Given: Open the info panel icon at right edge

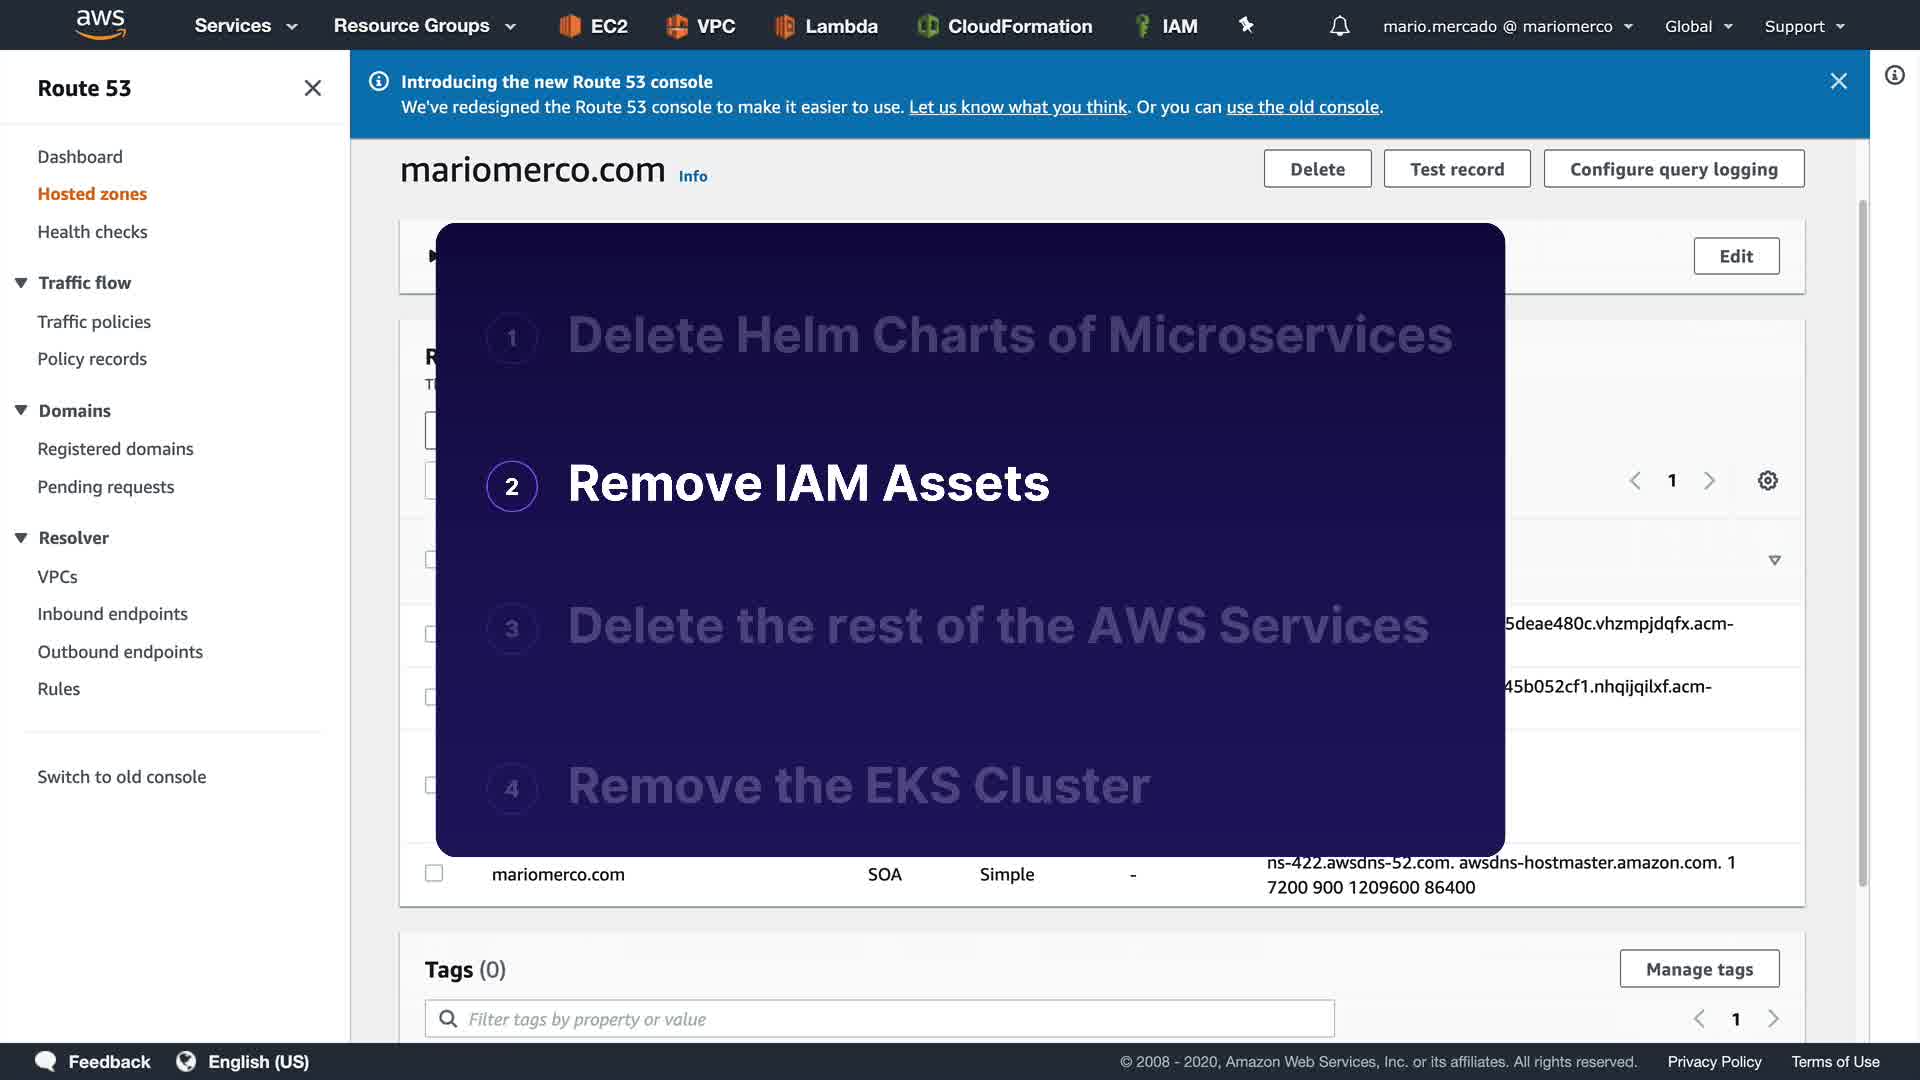Looking at the screenshot, I should click(x=1894, y=75).
